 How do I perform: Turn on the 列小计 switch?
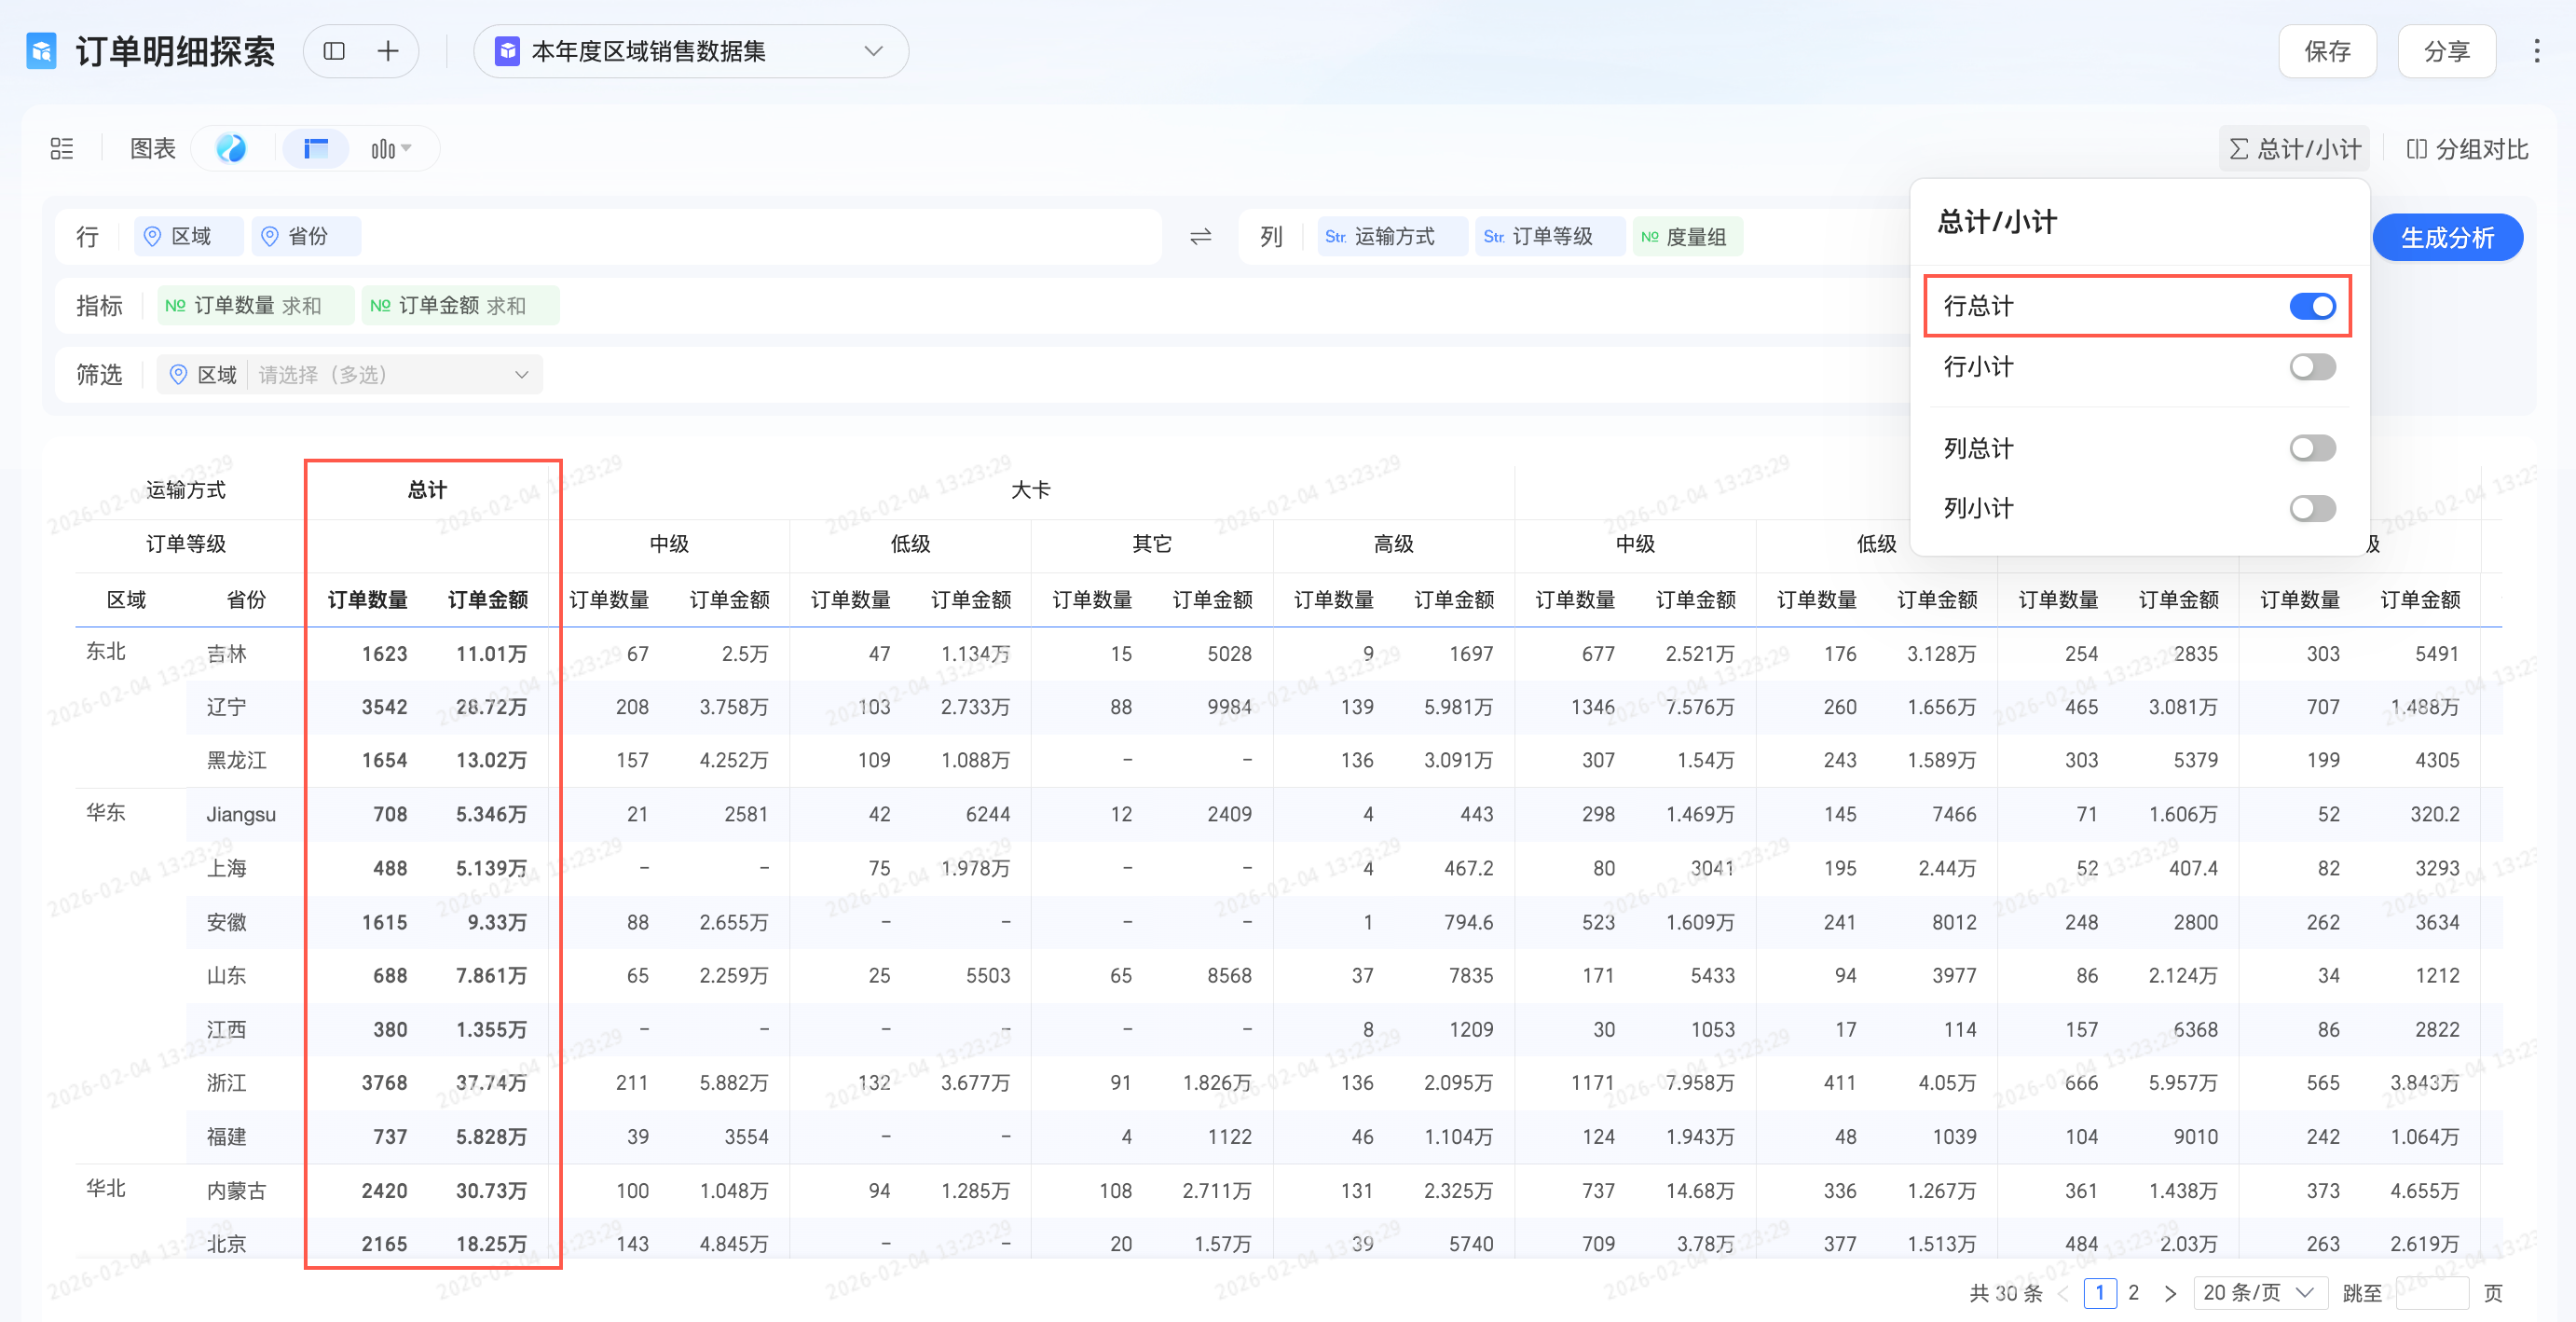pyautogui.click(x=2311, y=508)
